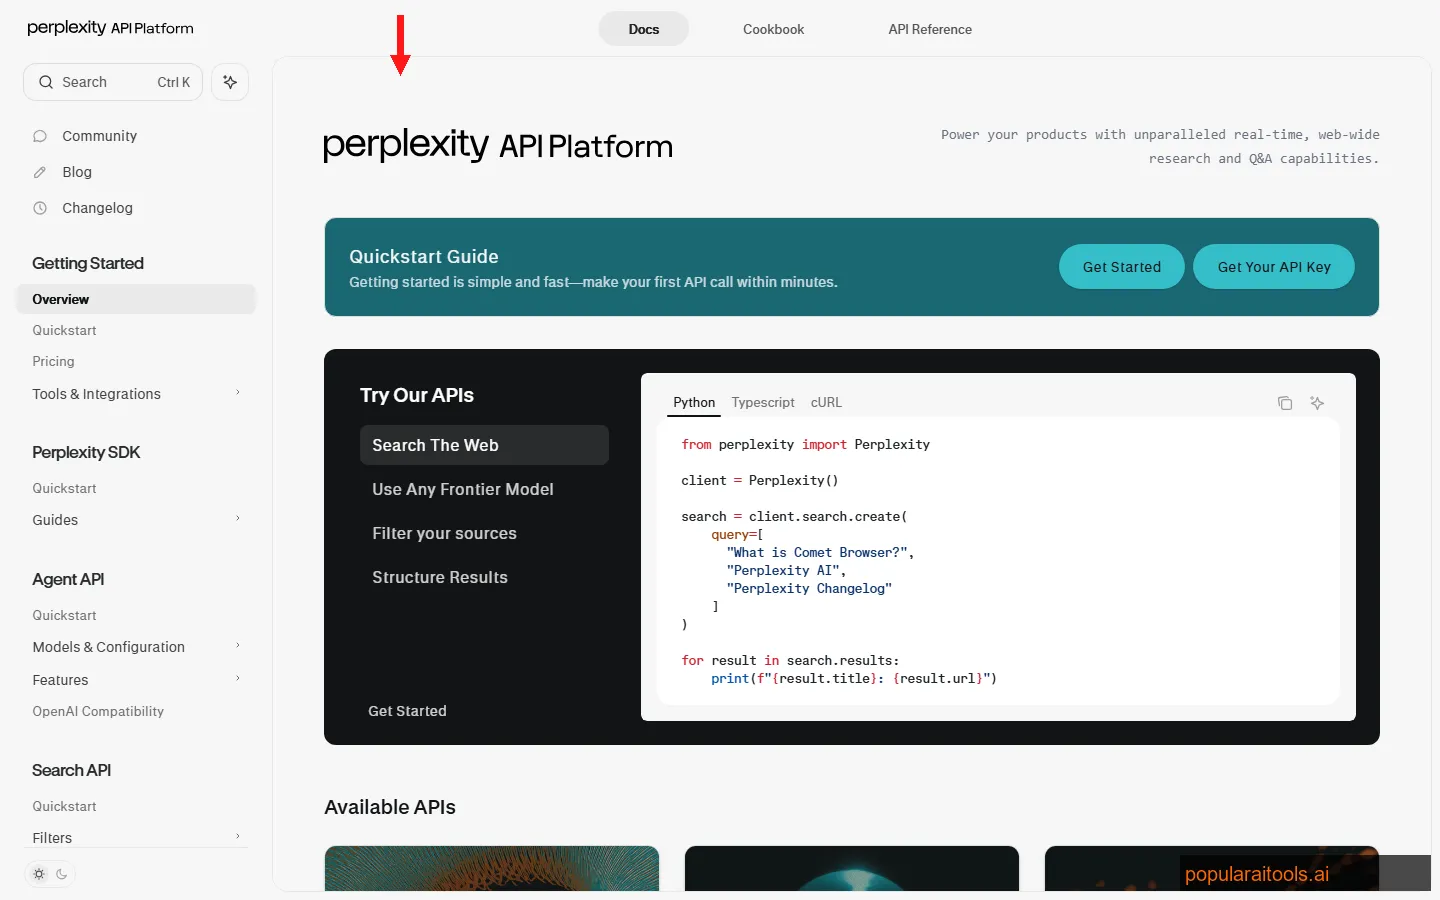1440x900 pixels.
Task: Select the Blog pencil icon
Action: click(x=40, y=171)
